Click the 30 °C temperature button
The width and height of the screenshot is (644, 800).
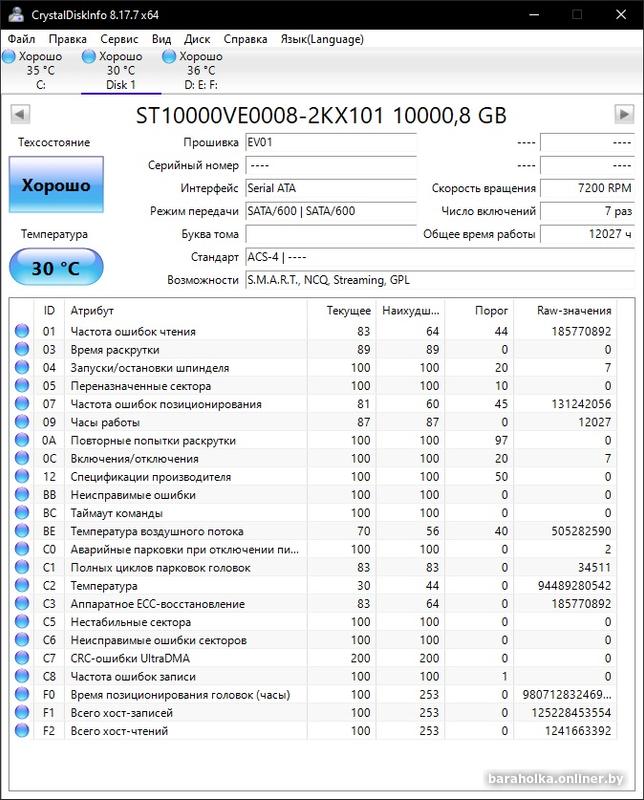click(56, 267)
